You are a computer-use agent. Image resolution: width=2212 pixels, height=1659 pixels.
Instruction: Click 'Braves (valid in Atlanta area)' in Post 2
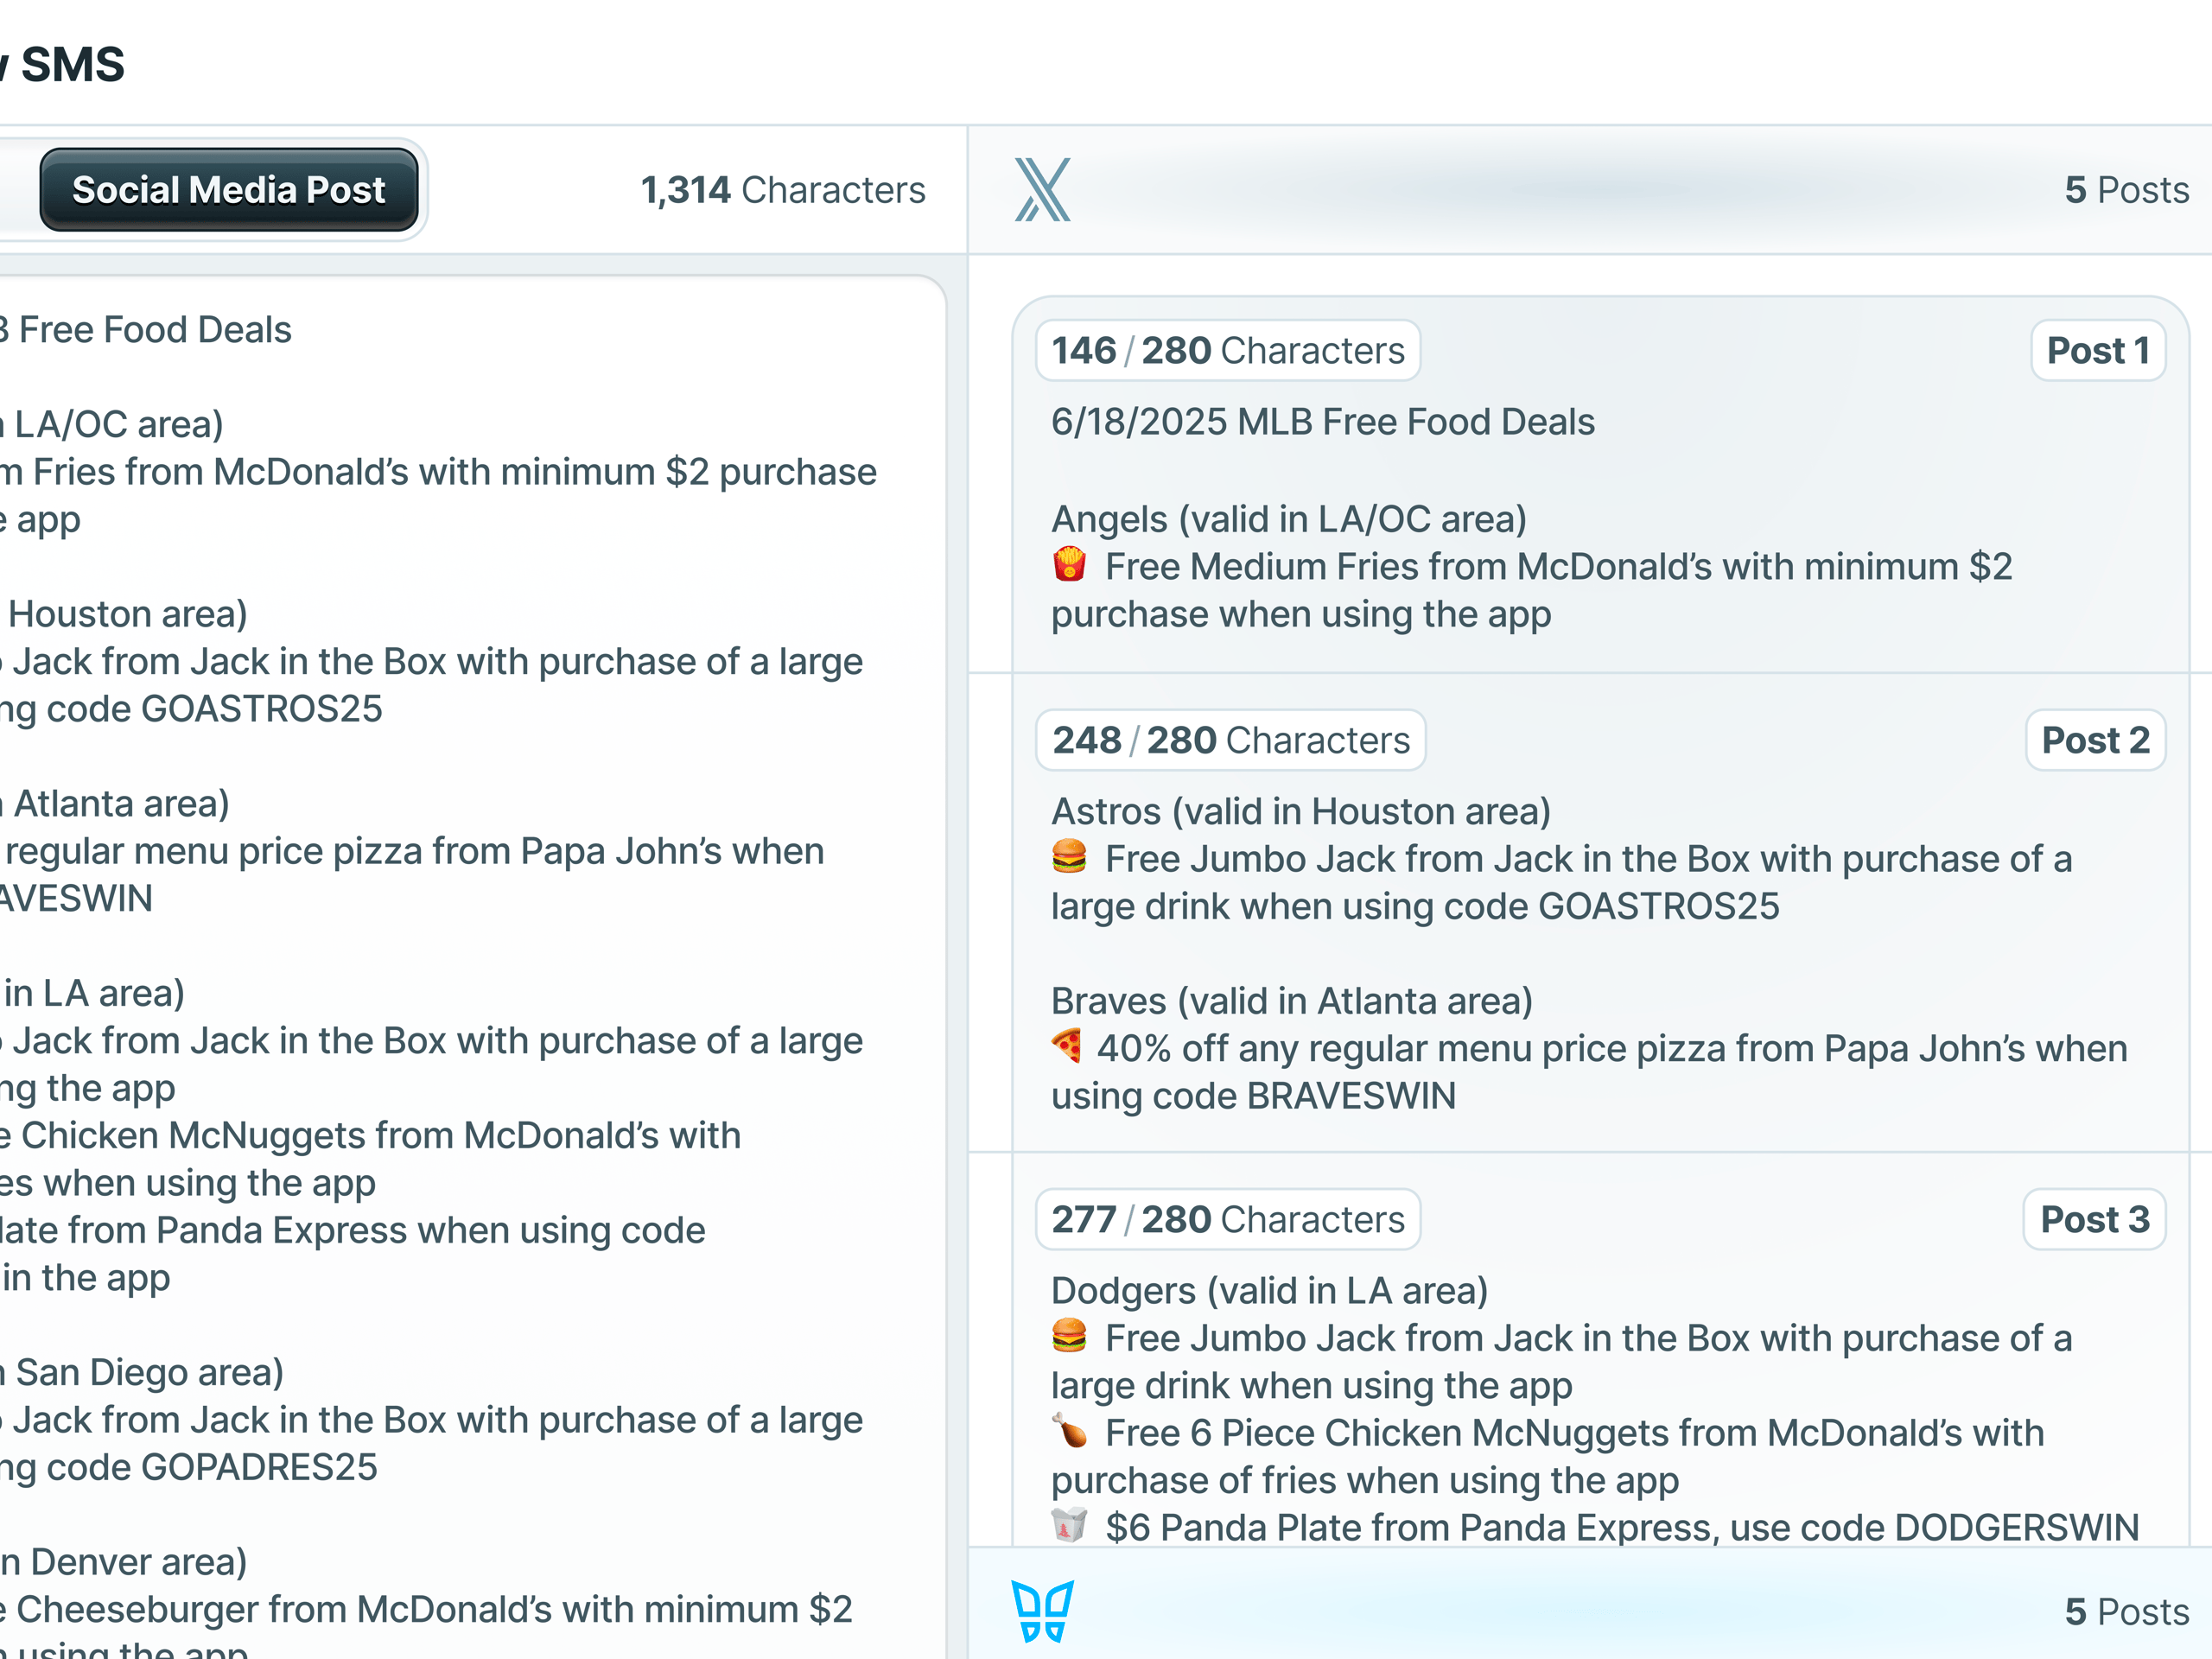pos(1292,1001)
